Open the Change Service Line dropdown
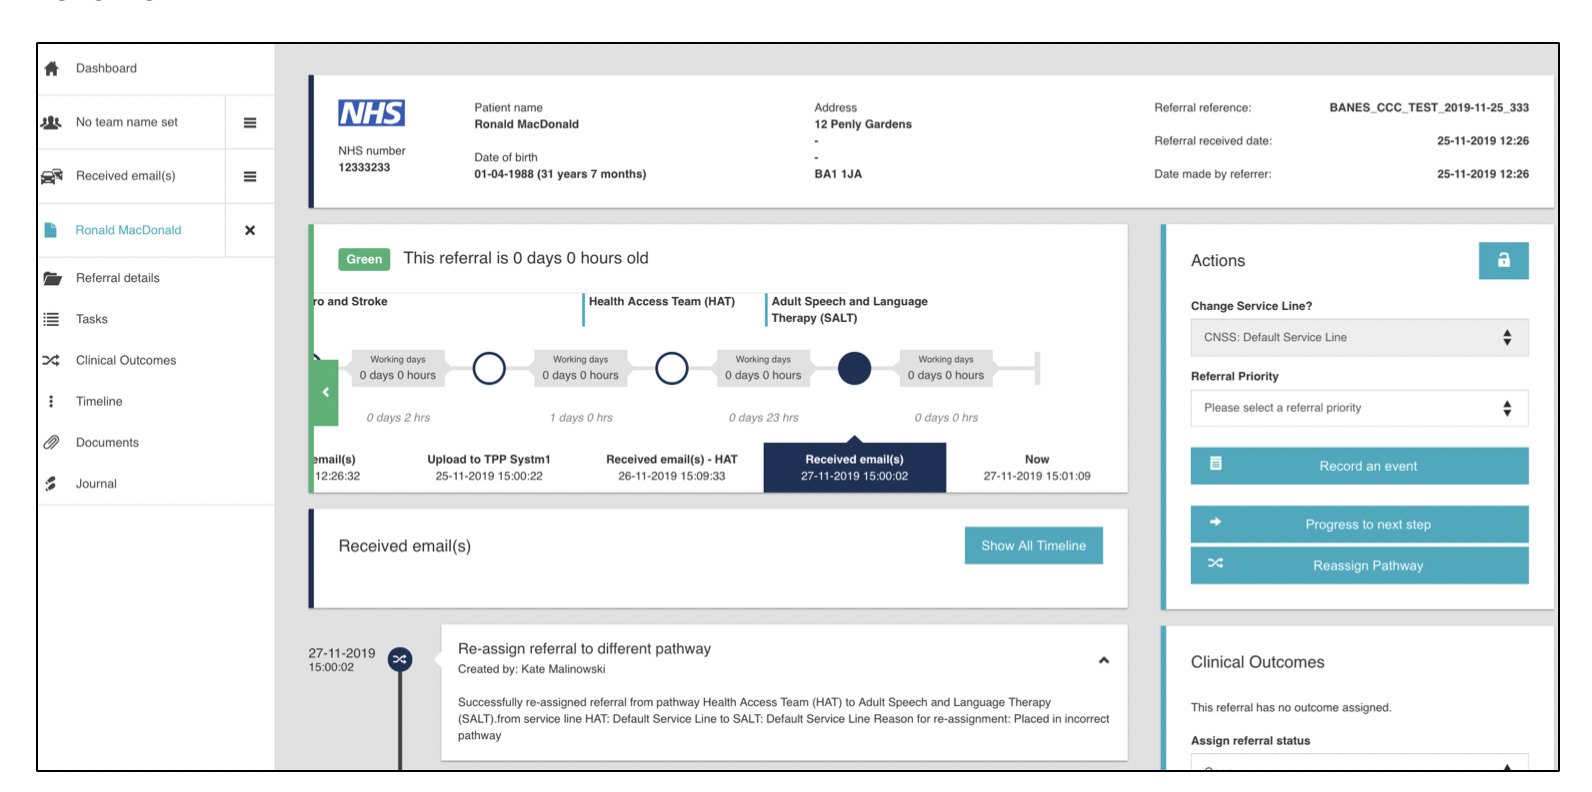Image resolution: width=1592 pixels, height=792 pixels. point(1358,338)
